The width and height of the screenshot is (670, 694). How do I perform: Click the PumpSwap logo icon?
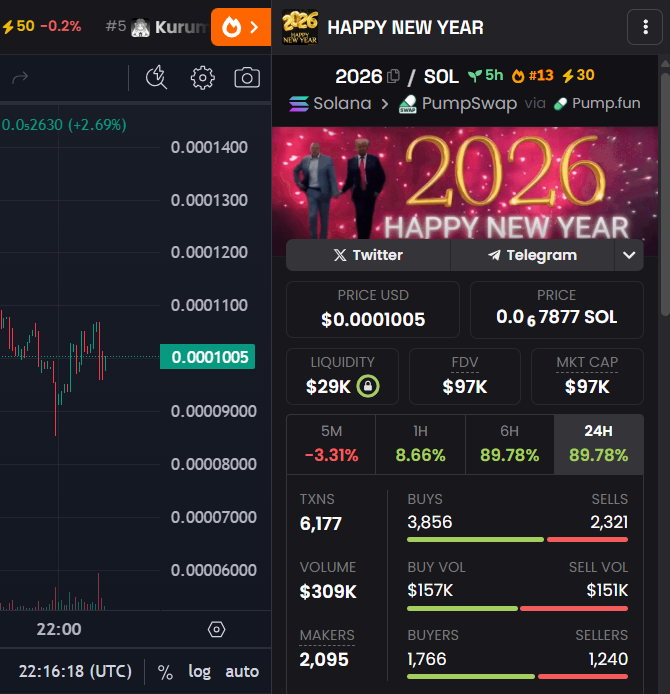point(408,104)
